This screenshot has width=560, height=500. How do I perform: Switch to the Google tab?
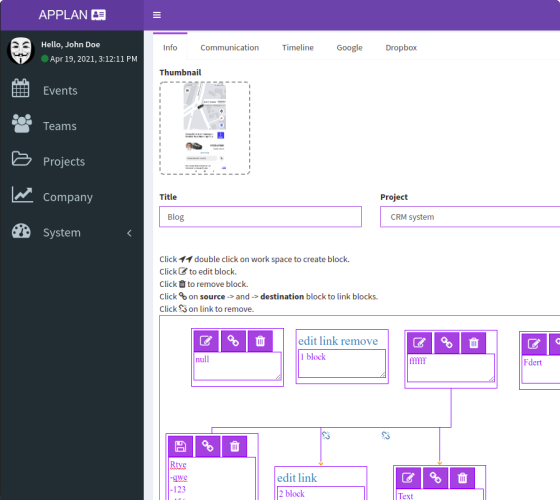pyautogui.click(x=349, y=48)
